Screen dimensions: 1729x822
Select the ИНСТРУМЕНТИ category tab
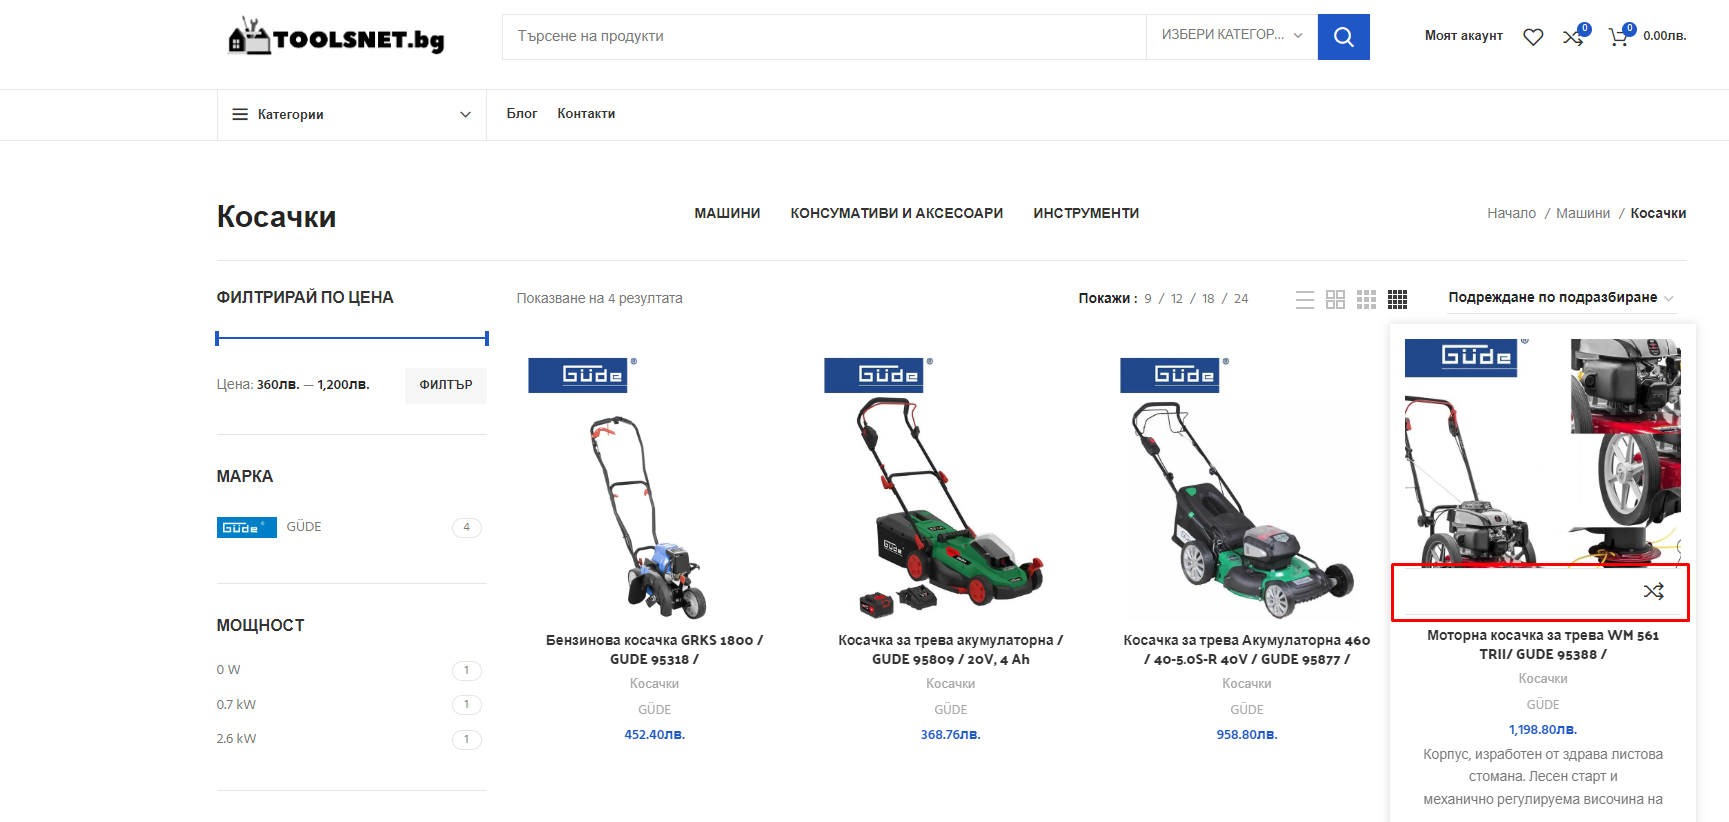(x=1086, y=213)
